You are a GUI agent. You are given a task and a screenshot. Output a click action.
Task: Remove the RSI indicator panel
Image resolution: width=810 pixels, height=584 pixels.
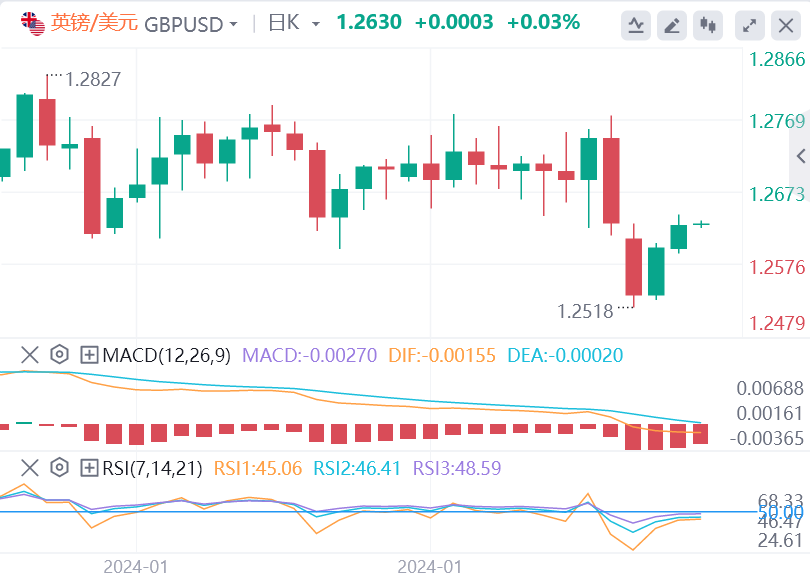click(x=29, y=468)
